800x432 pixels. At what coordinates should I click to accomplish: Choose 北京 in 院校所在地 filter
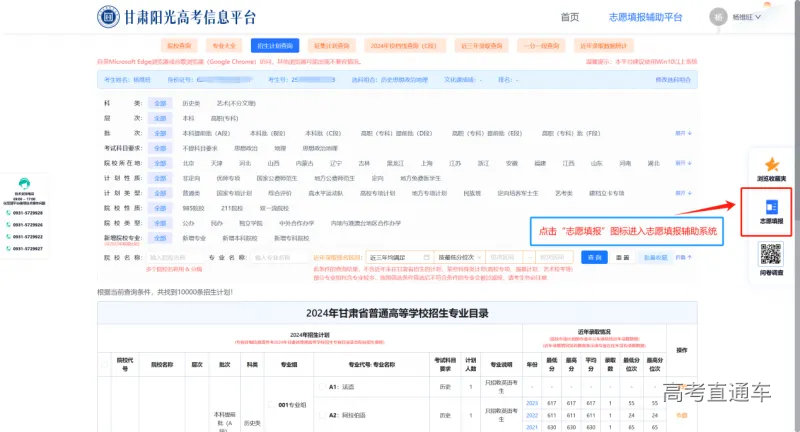click(x=189, y=163)
